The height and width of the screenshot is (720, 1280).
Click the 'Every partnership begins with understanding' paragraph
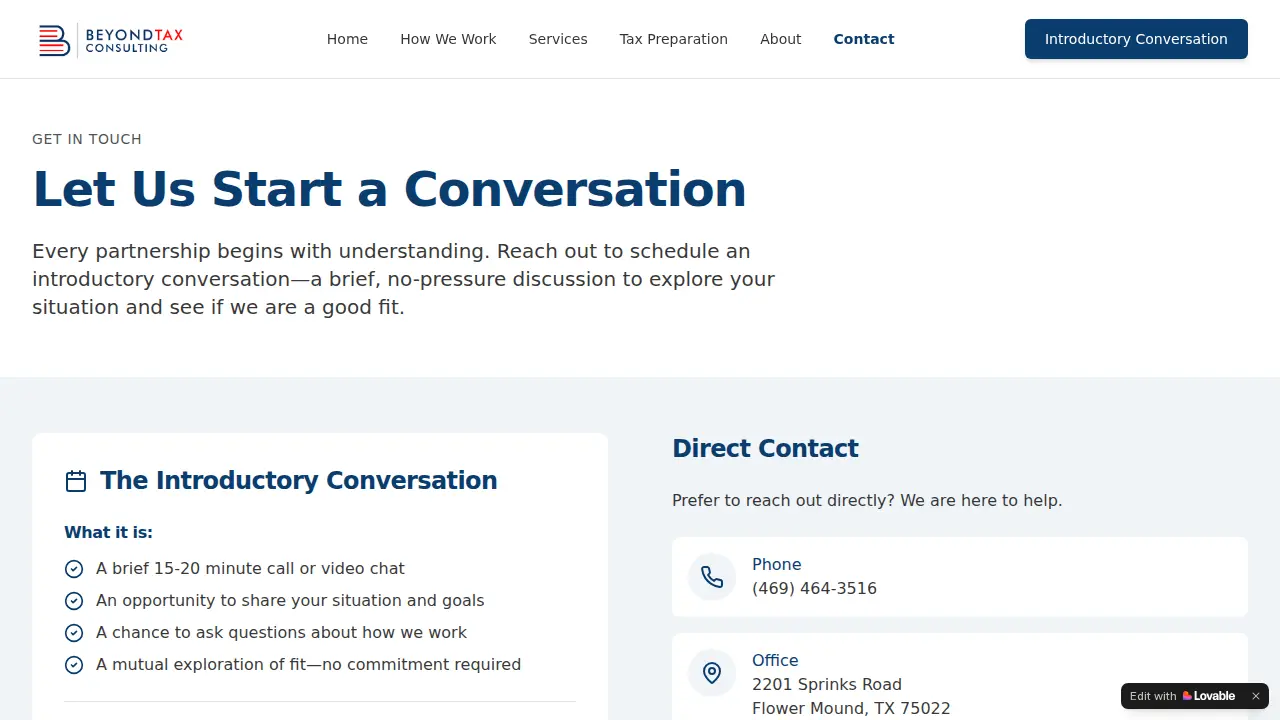403,279
